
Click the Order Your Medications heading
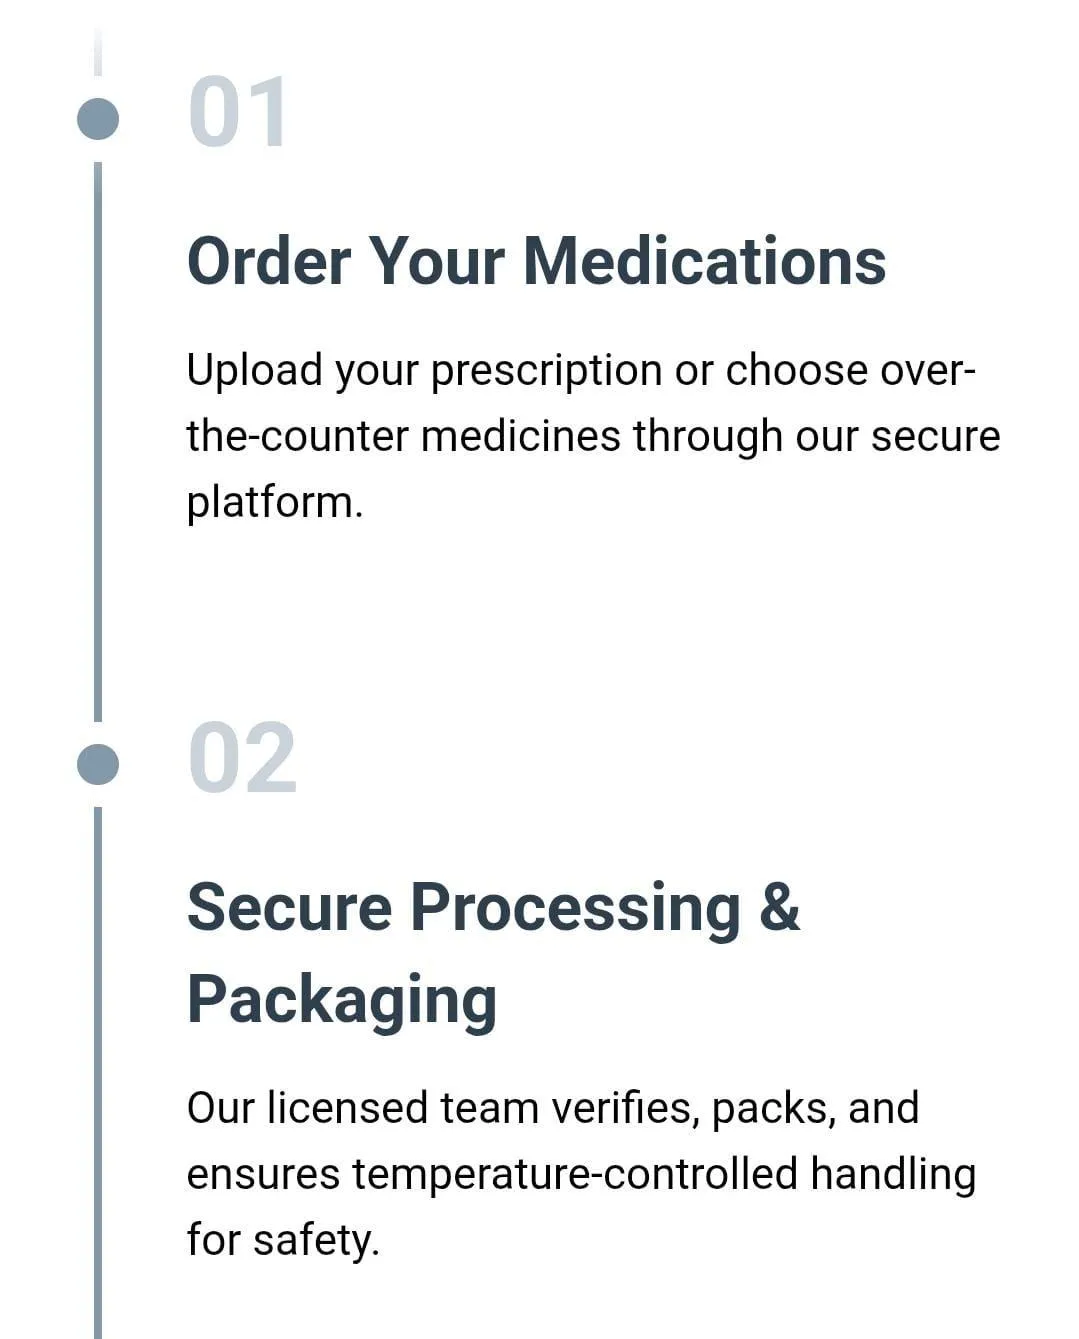pyautogui.click(x=536, y=261)
